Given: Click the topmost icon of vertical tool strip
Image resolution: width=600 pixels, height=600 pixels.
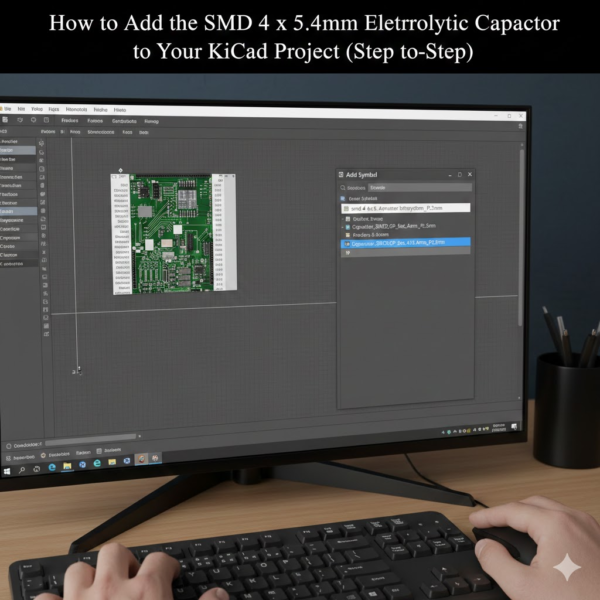Looking at the screenshot, I should coord(41,143).
